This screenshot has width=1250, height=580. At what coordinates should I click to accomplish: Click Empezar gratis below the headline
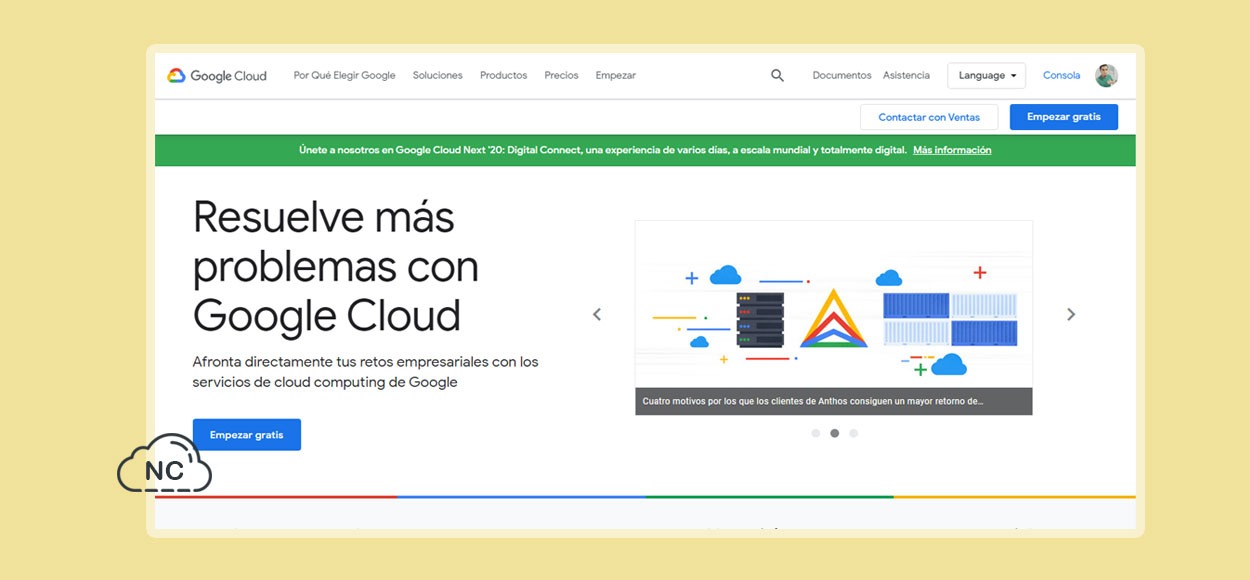coord(247,435)
